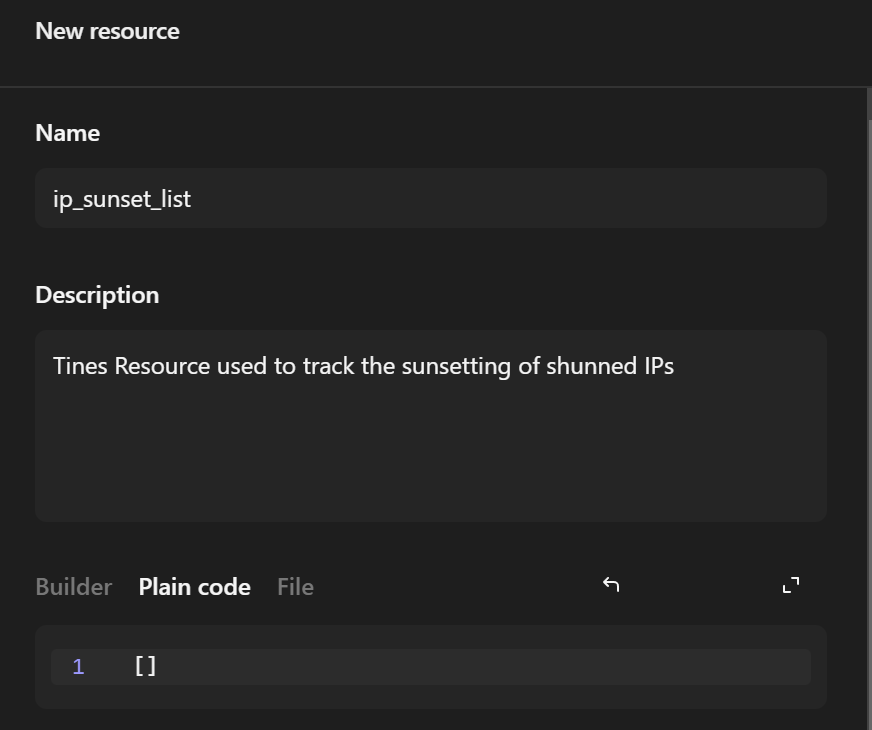Click the word sunsetting in the description
Screen dimensions: 872x730
(x=456, y=366)
